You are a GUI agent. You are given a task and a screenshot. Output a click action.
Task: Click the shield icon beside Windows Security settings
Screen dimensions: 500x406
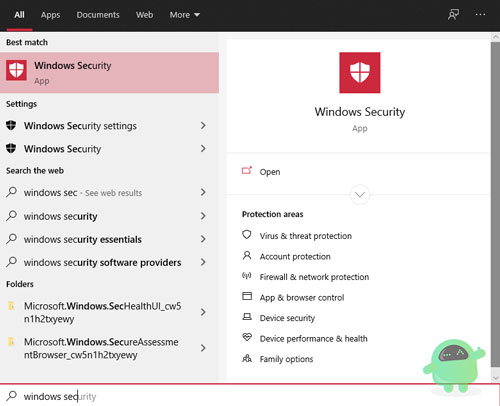point(11,126)
